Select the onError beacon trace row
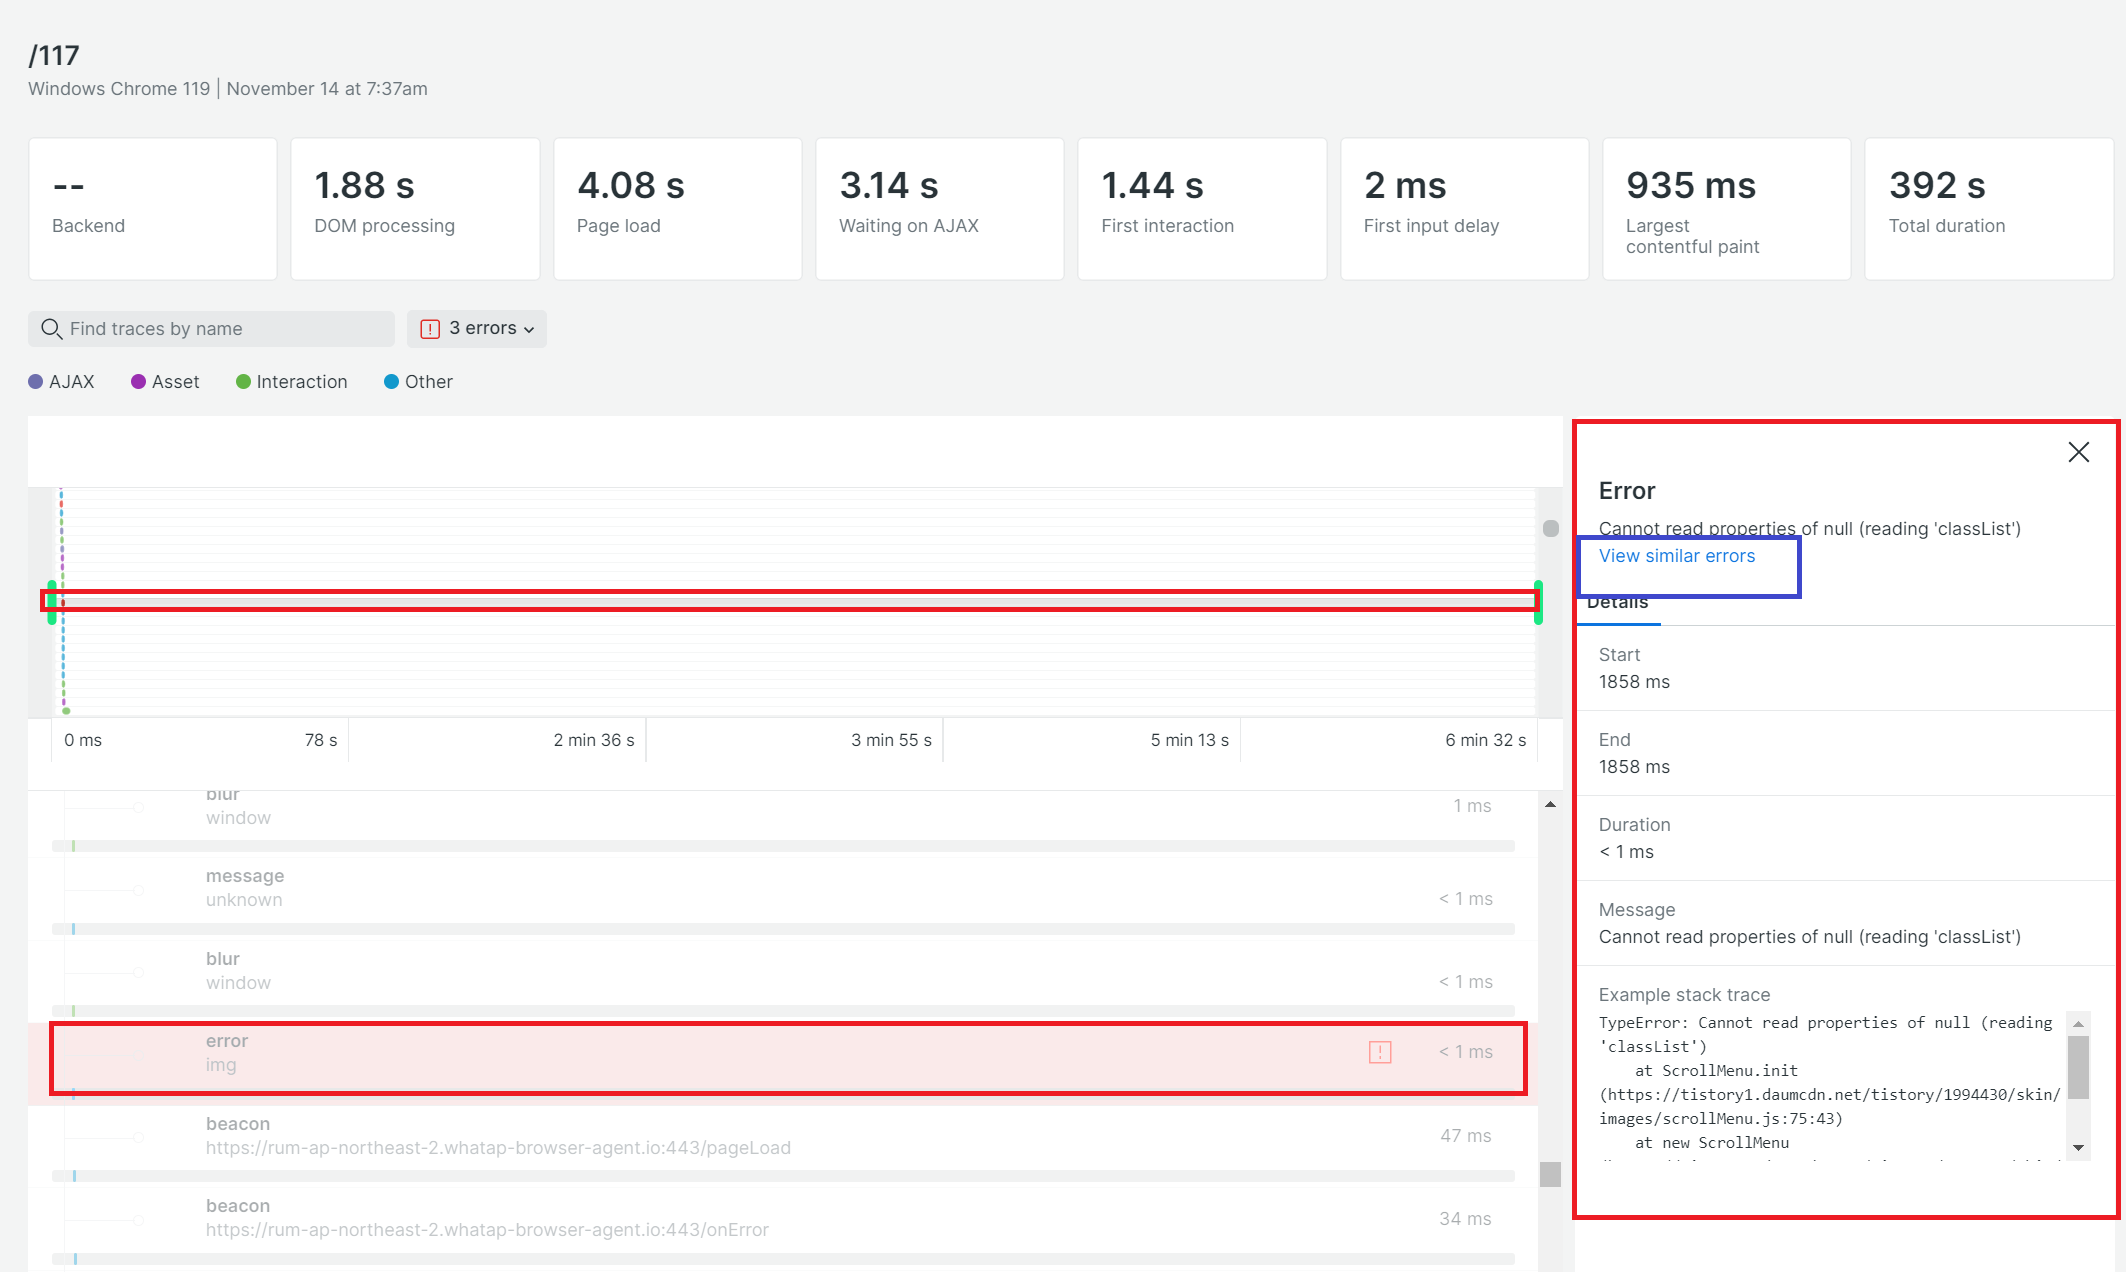The image size is (2126, 1272). point(700,1218)
